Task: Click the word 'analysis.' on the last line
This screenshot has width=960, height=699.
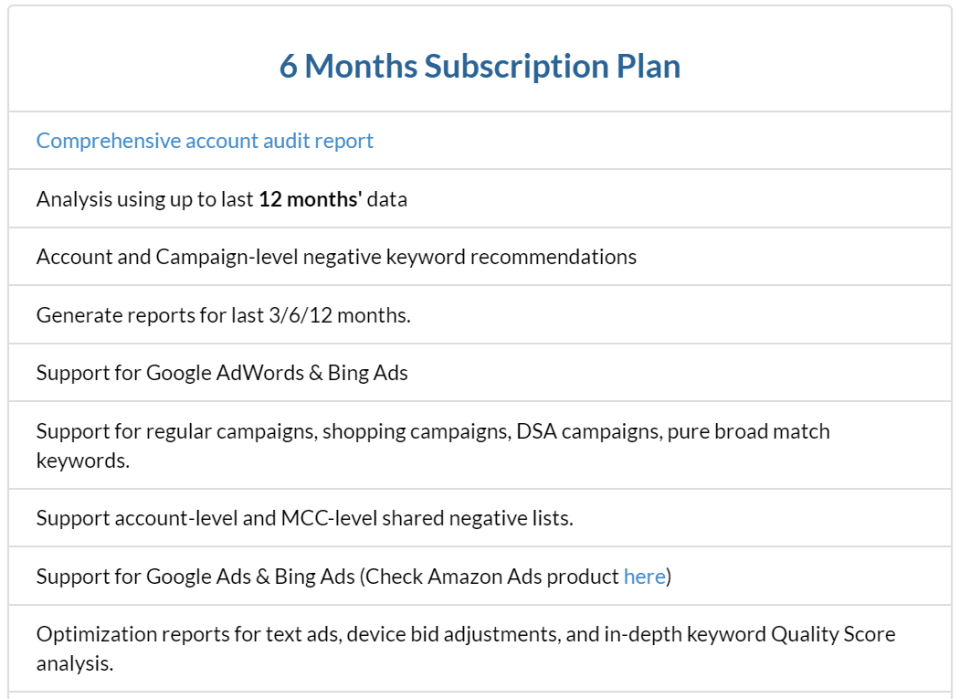Action: [74, 664]
